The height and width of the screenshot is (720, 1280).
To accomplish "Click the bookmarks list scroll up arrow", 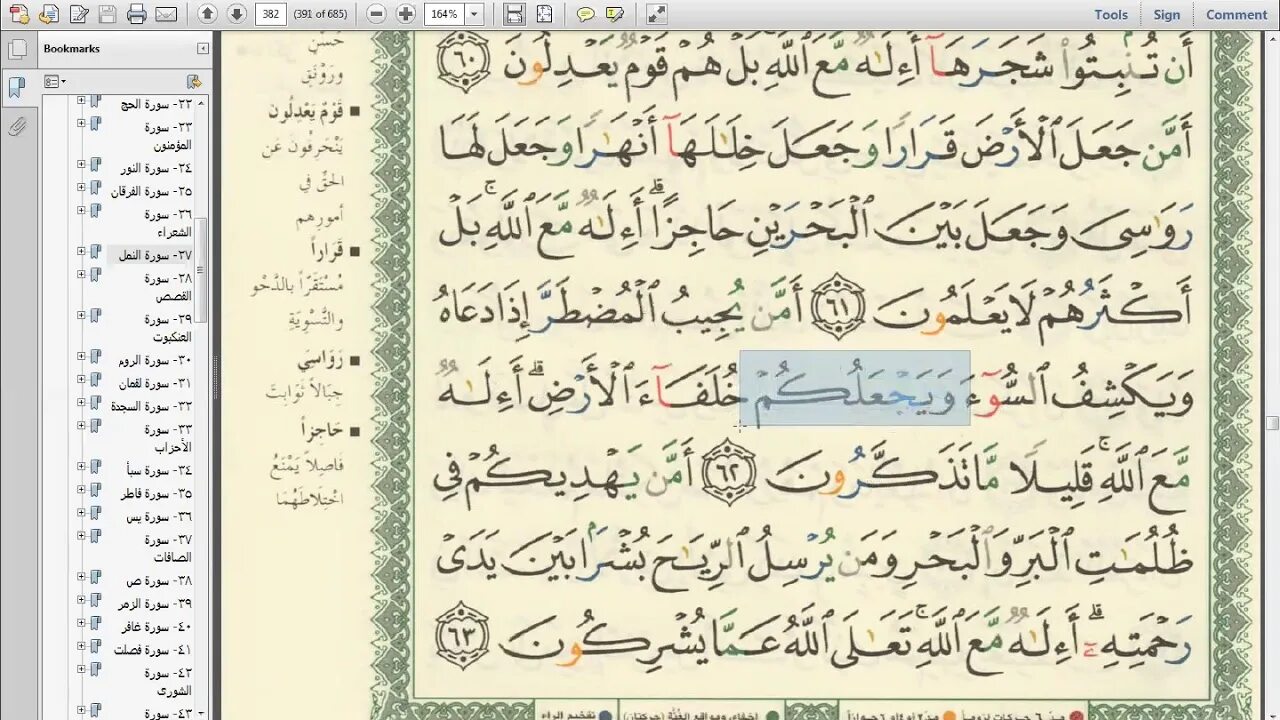I will [x=202, y=103].
